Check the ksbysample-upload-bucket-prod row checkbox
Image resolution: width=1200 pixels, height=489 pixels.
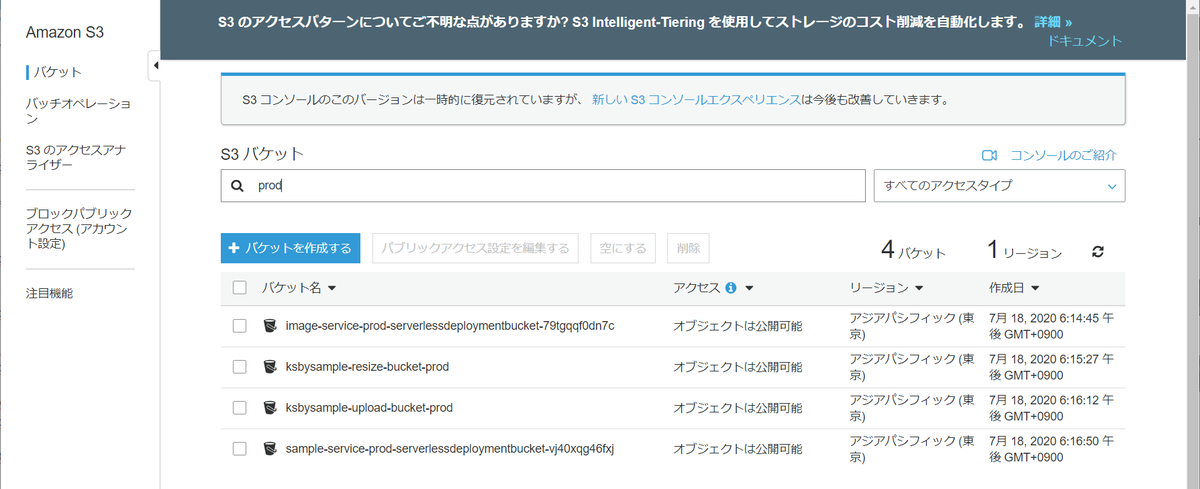click(239, 408)
